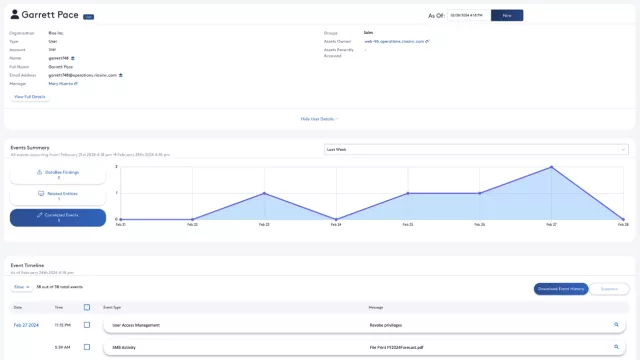The image size is (640, 360).
Task: Click the File Print FY2024Forecast.pdf message
Action: tap(396, 347)
